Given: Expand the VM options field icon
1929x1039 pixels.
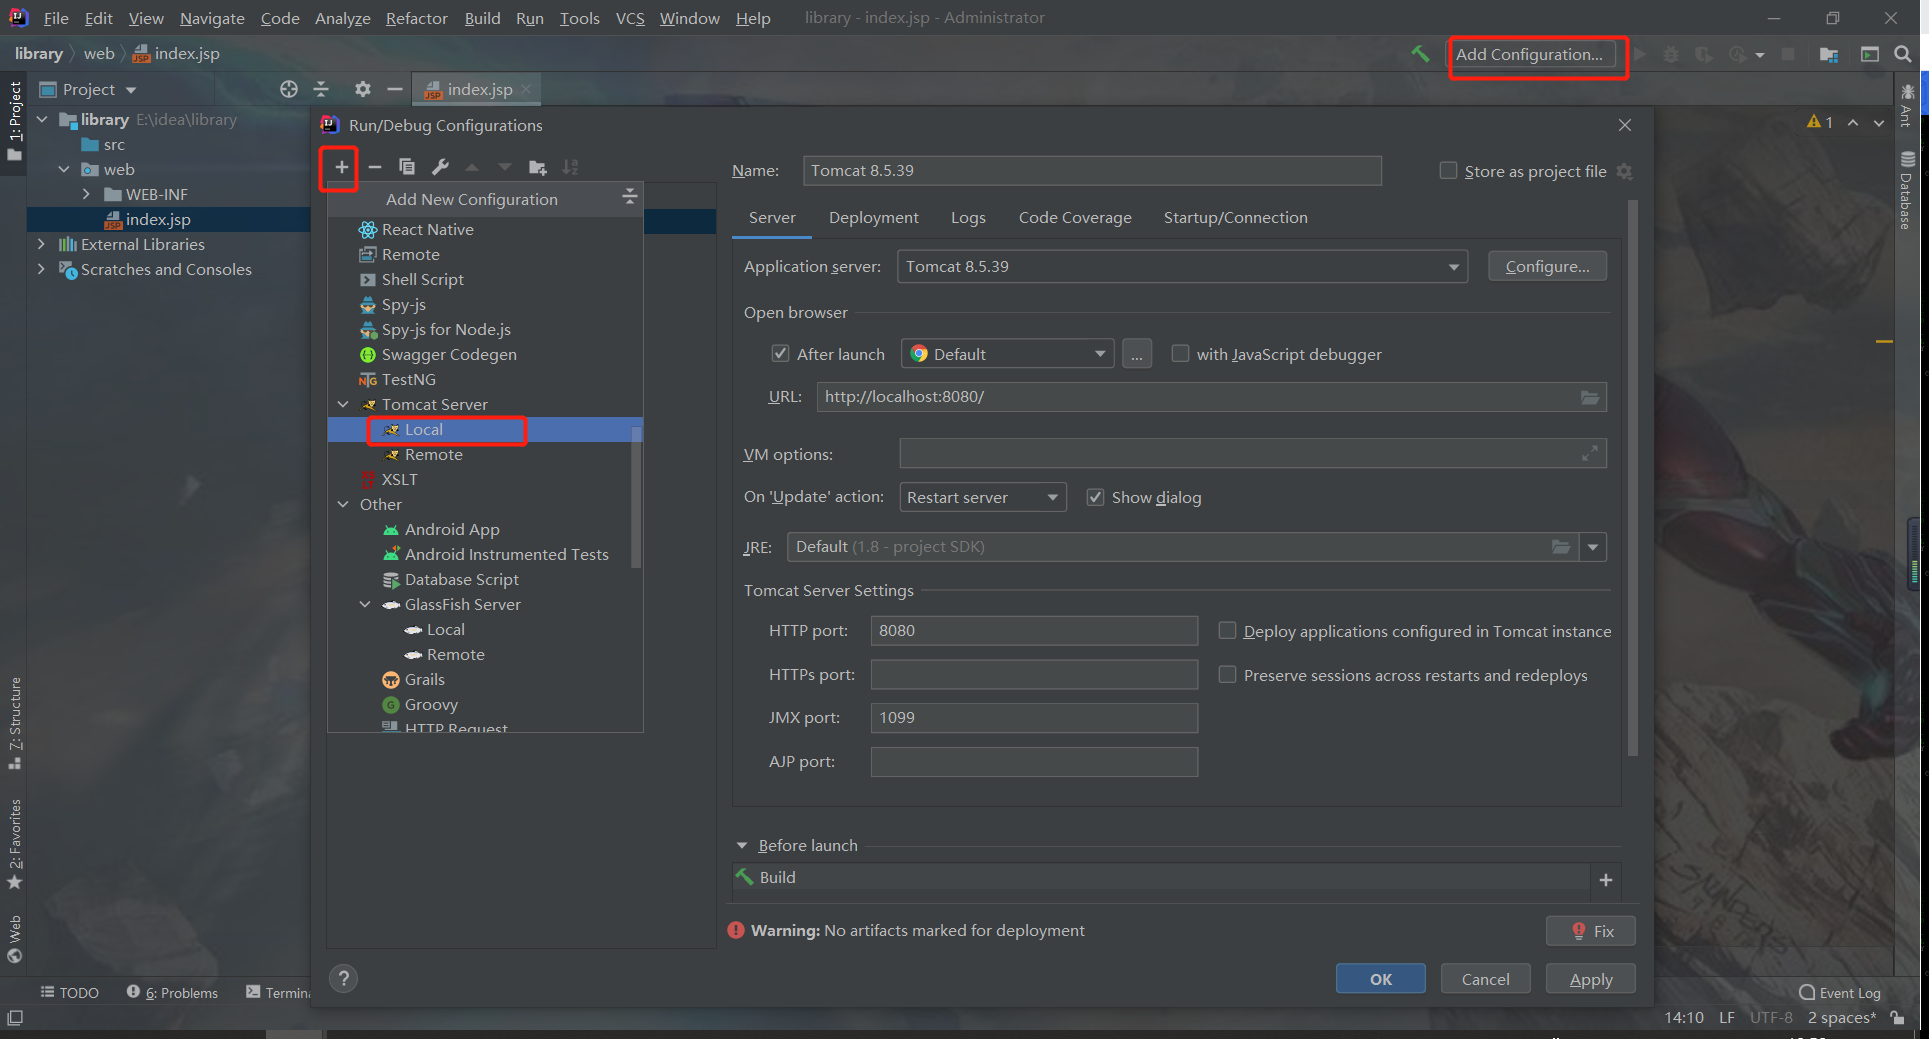Looking at the screenshot, I should (1590, 454).
